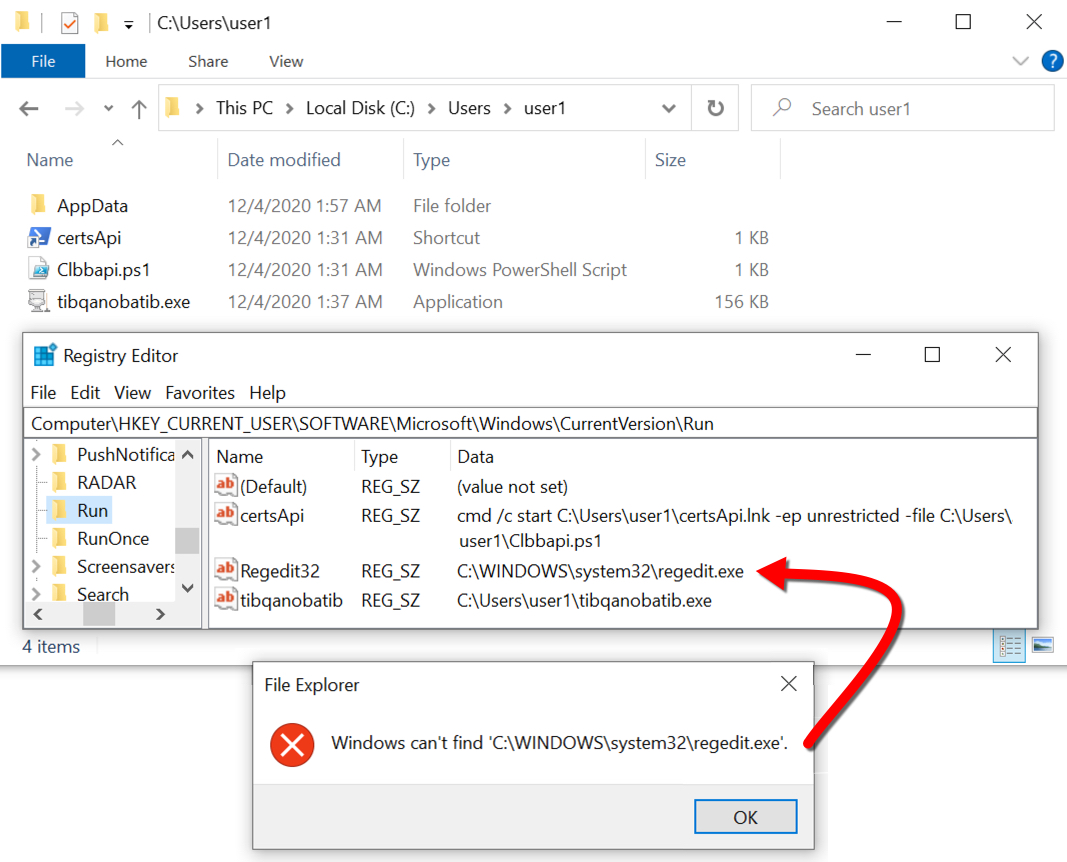
Task: Refresh the folder with the refresh icon
Action: pos(715,108)
